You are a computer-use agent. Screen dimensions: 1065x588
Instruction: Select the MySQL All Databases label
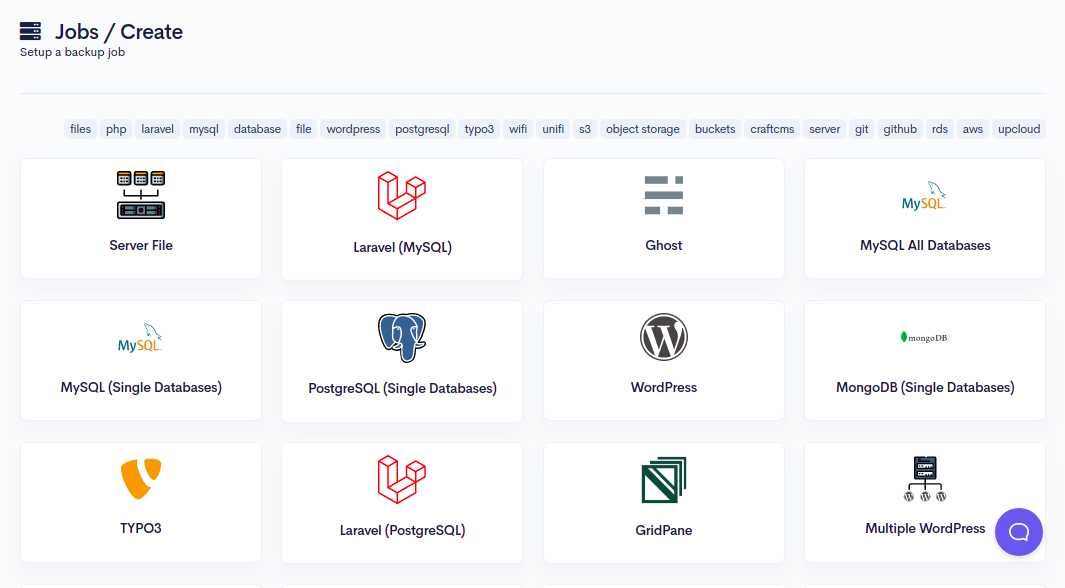point(924,245)
